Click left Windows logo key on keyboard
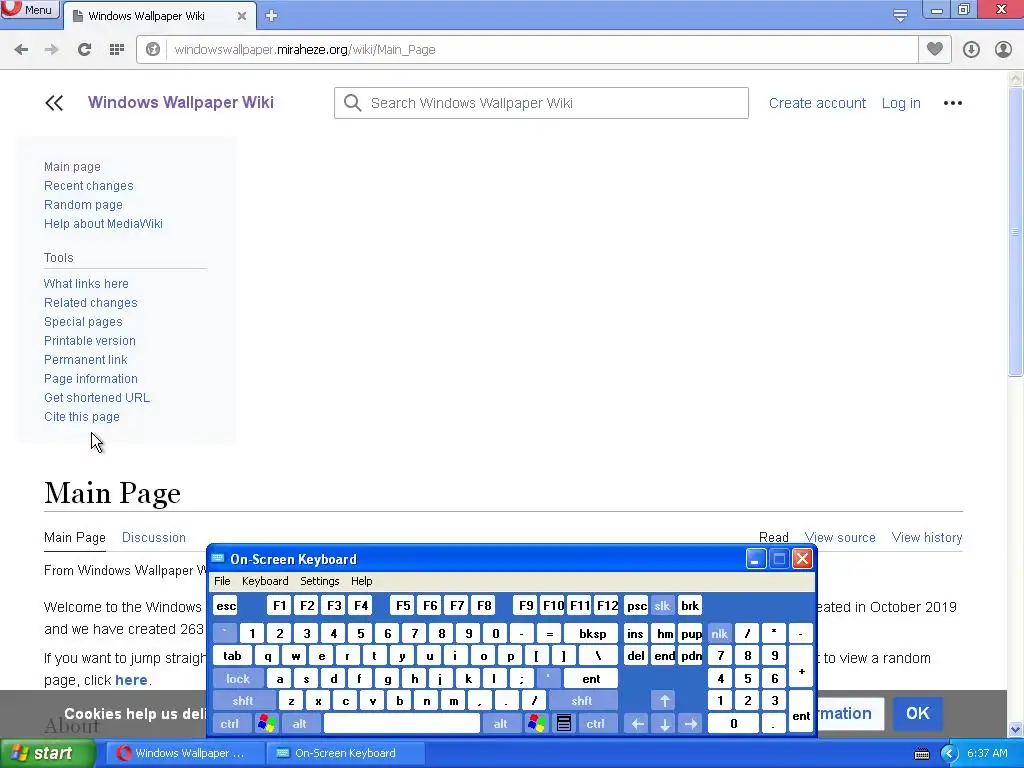The image size is (1024, 768). pos(266,724)
